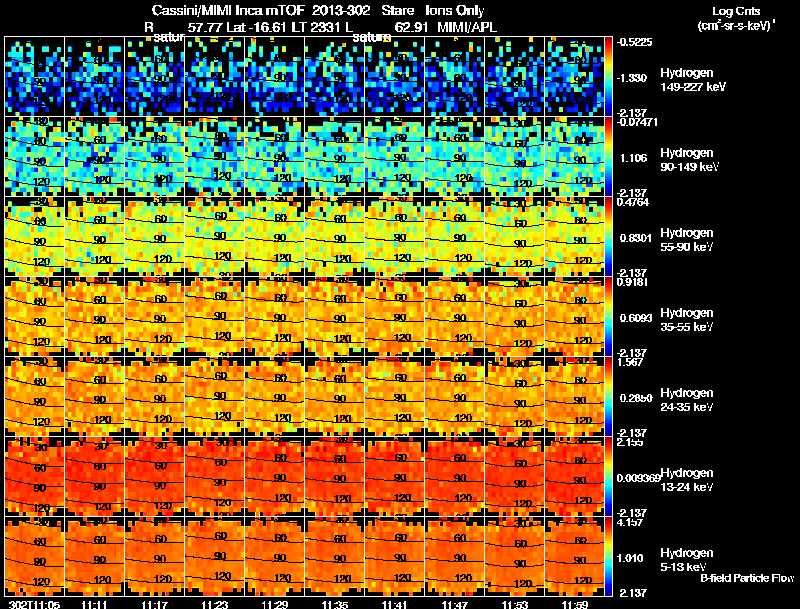
Task: Select the 302T11:05 start time label
Action: click(34, 604)
